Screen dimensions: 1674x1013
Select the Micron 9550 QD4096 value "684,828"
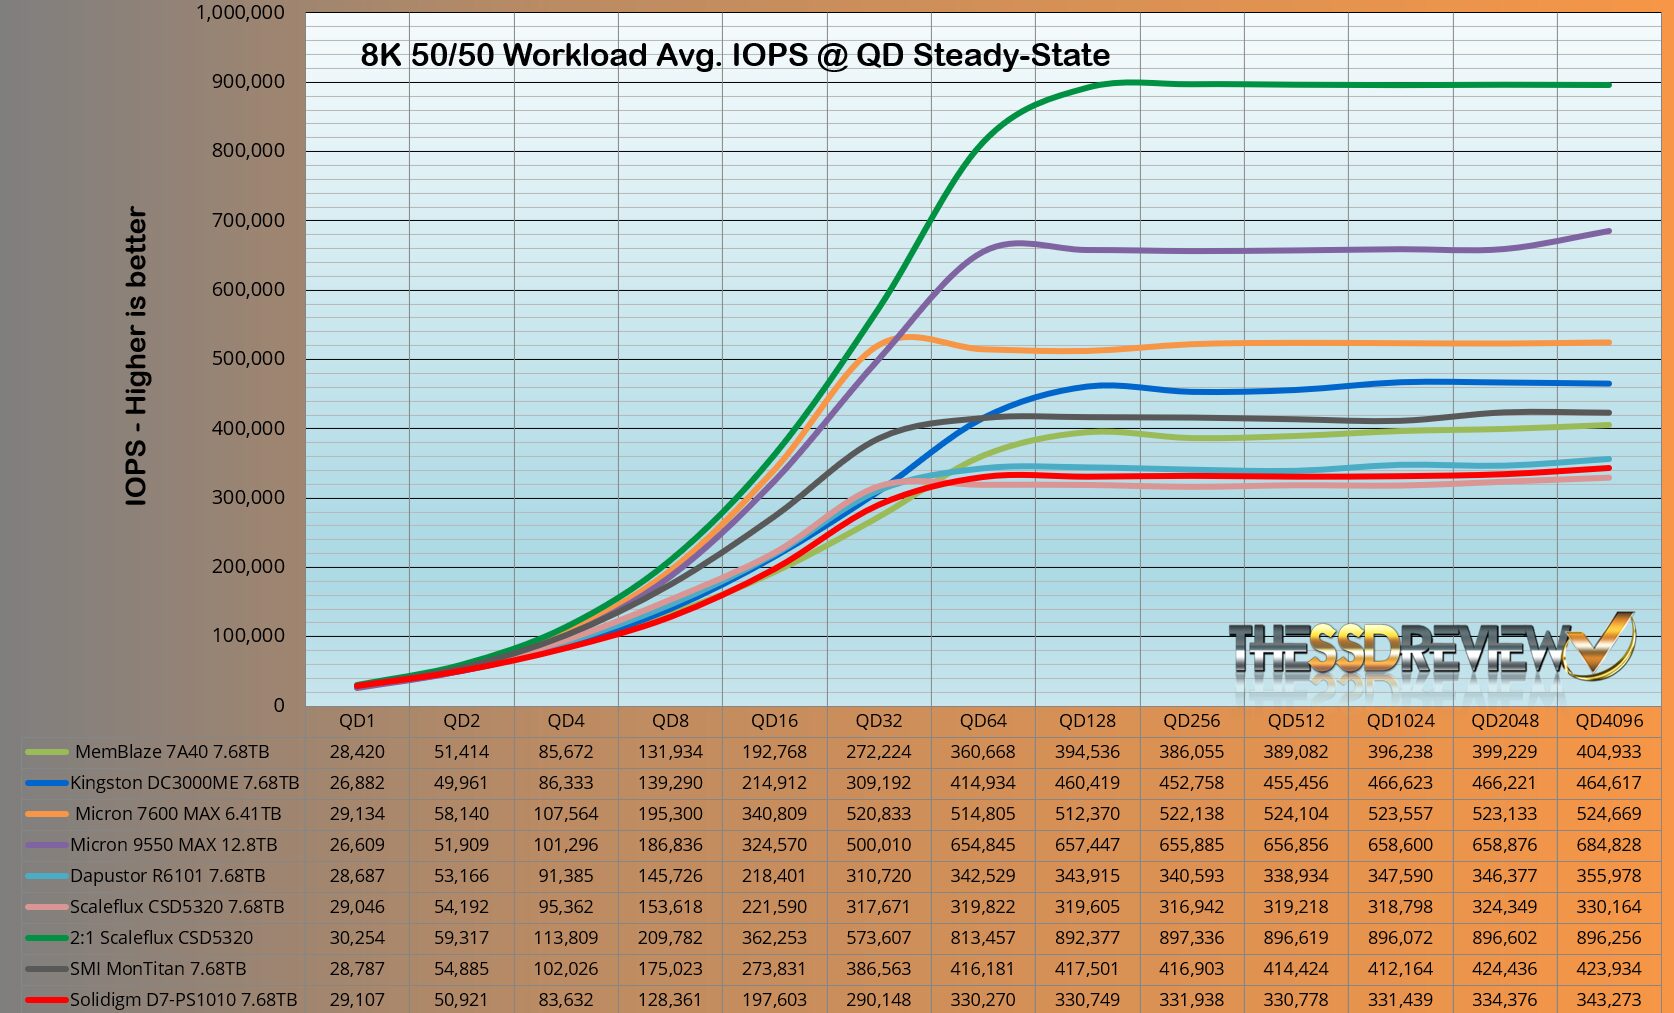pyautogui.click(x=1609, y=845)
